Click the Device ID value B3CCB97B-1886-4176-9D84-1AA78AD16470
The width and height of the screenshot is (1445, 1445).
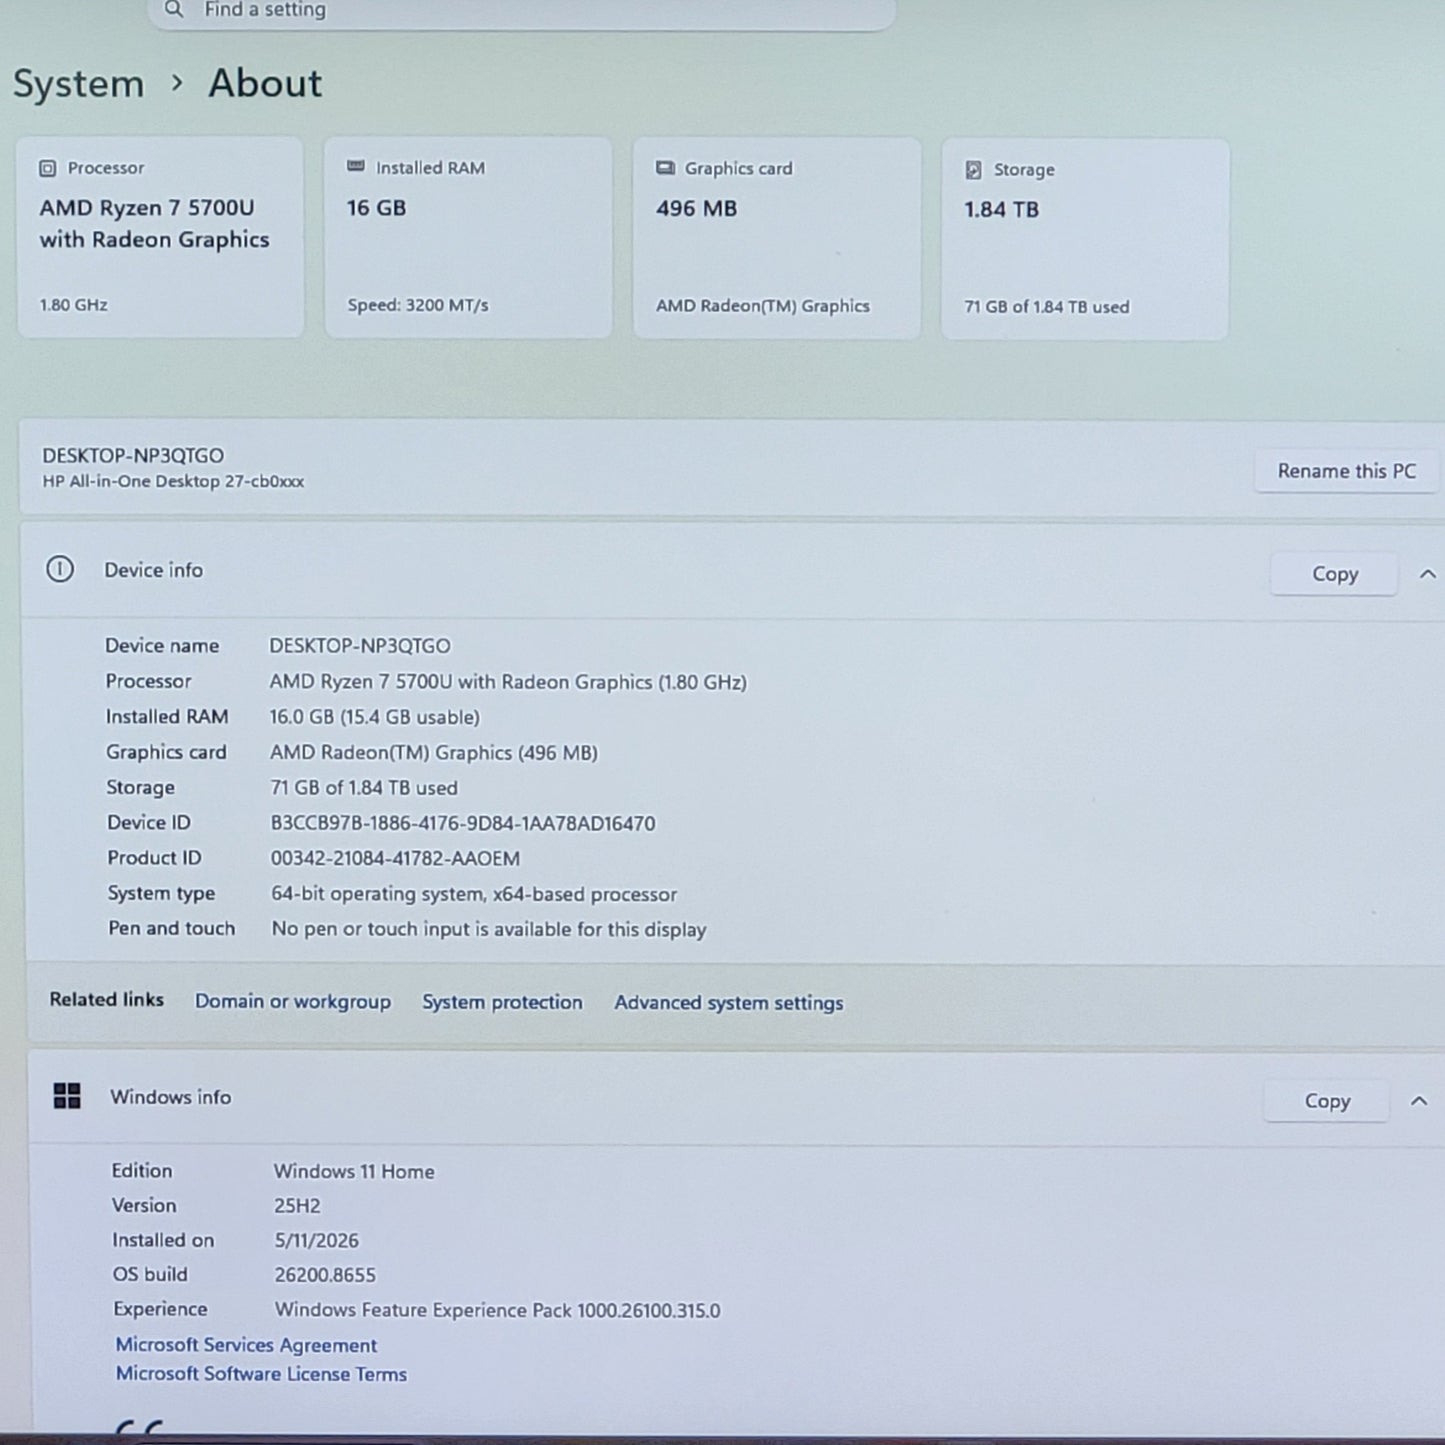pos(463,823)
